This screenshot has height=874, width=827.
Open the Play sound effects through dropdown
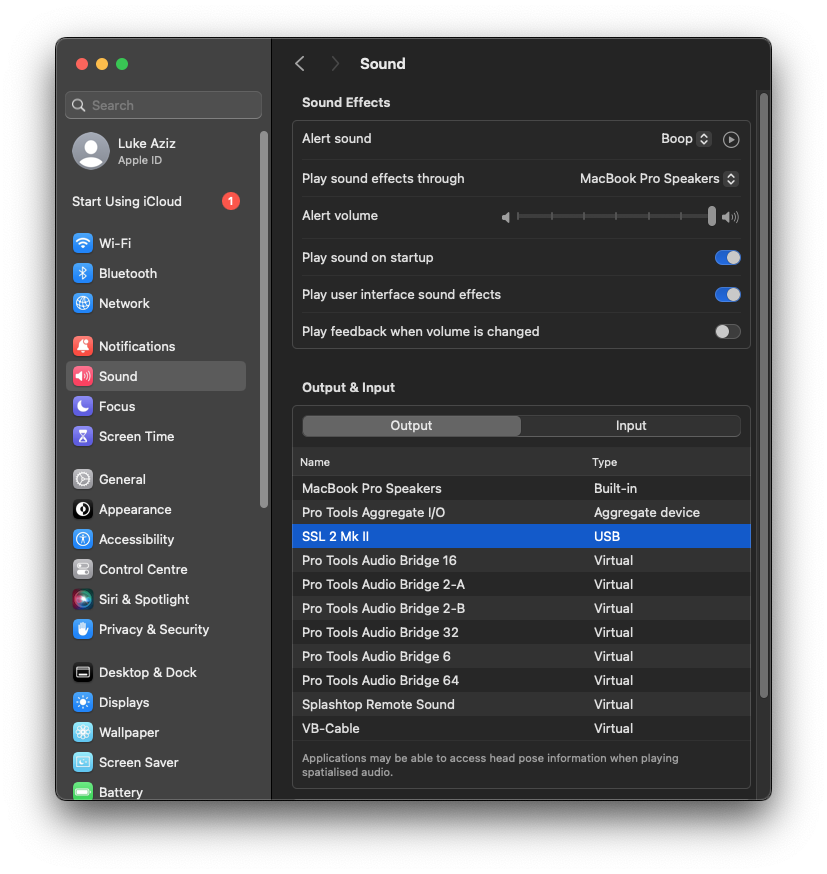tap(659, 179)
